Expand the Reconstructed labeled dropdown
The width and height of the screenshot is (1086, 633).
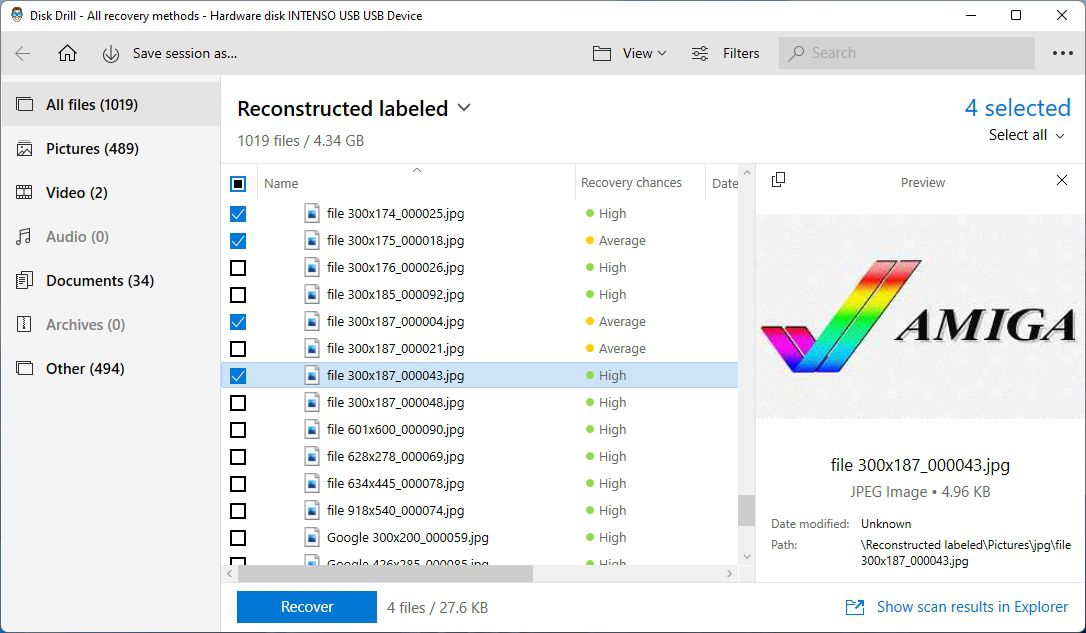pos(464,108)
